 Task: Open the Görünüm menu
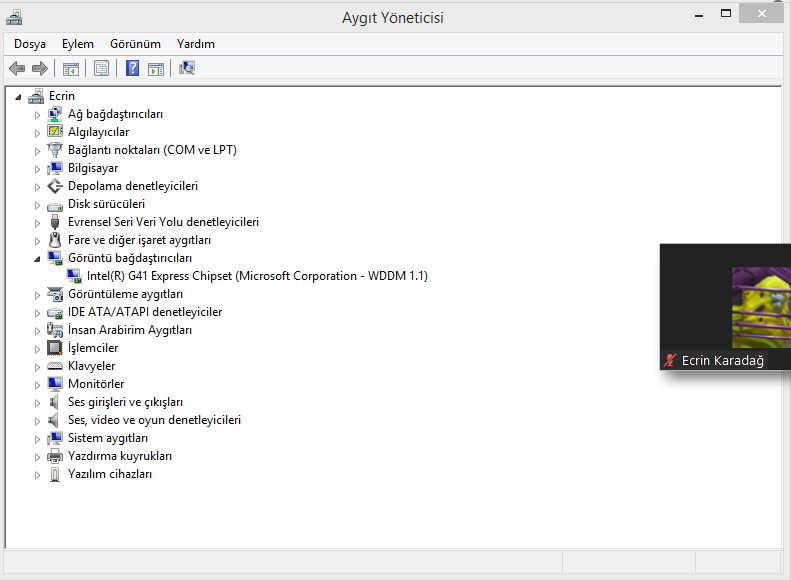(135, 44)
